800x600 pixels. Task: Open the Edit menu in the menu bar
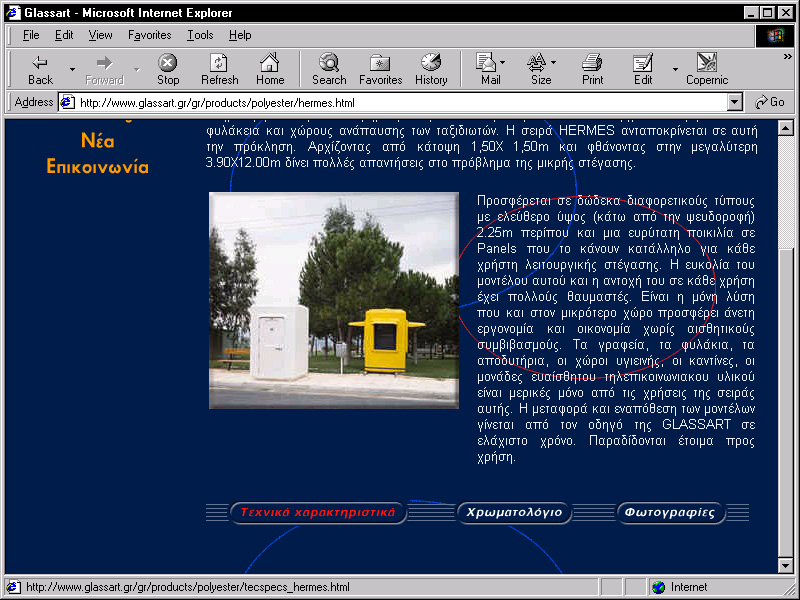pos(64,35)
